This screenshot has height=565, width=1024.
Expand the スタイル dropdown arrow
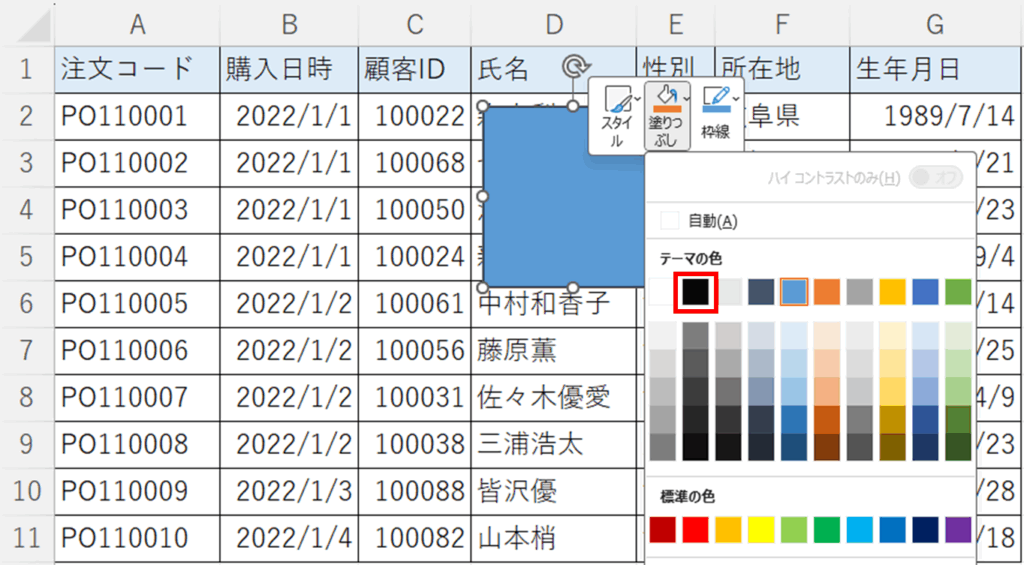pyautogui.click(x=637, y=98)
